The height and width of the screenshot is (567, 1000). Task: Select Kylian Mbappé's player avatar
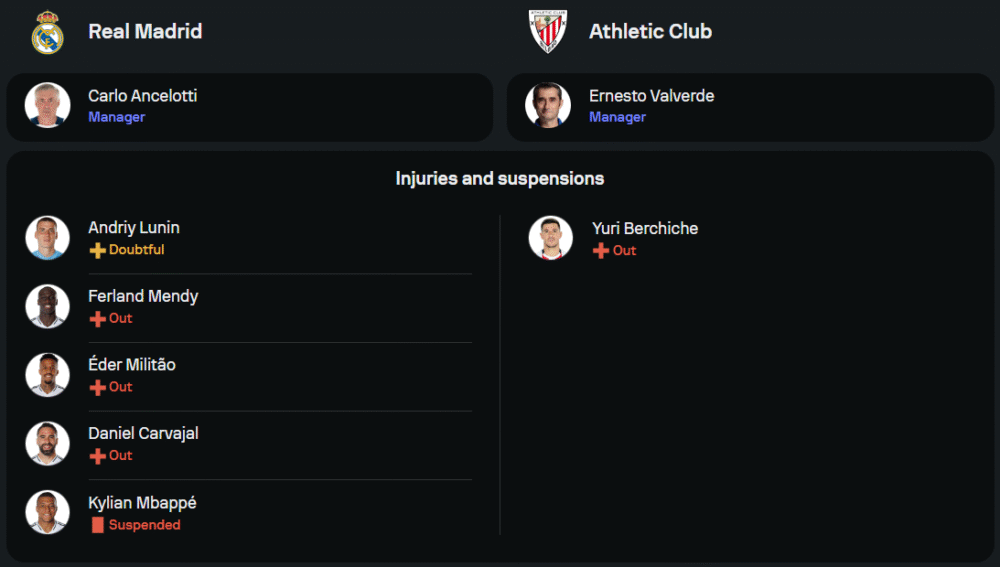[47, 512]
